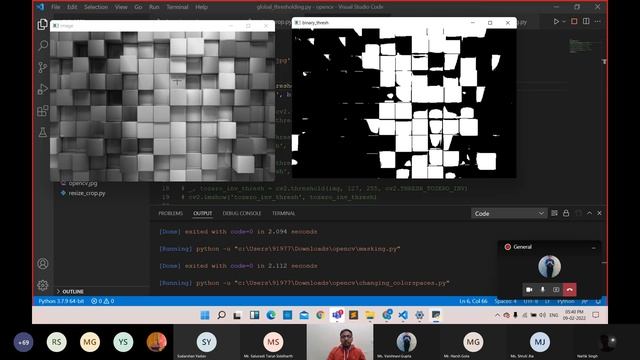Open the Source Control view
Screen dimensions: 640x360
[x=42, y=67]
